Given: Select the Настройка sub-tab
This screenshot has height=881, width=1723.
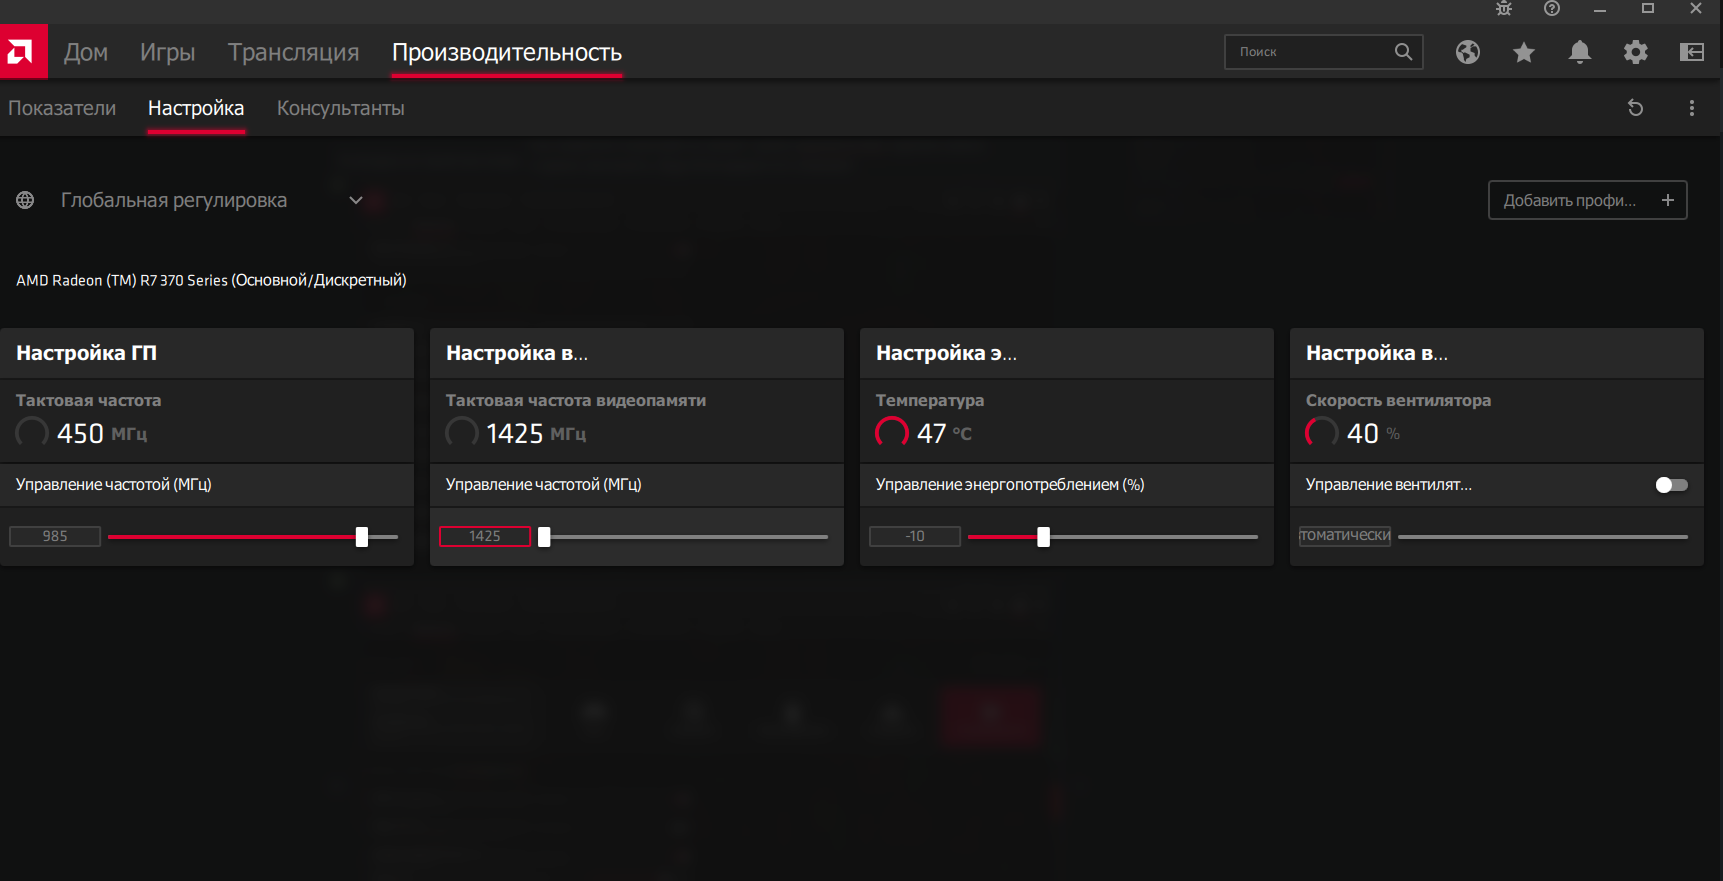Looking at the screenshot, I should coord(196,108).
